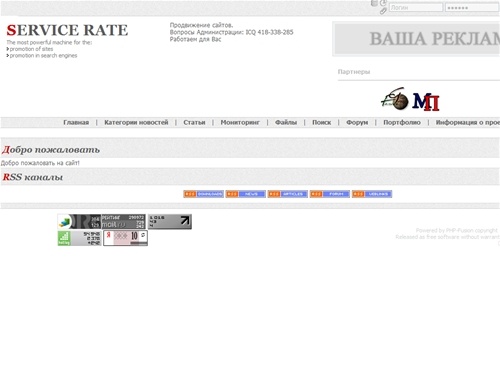Image resolution: width=500 pixels, height=375 pixels.
Task: Open the Файлы section
Action: tap(286, 122)
